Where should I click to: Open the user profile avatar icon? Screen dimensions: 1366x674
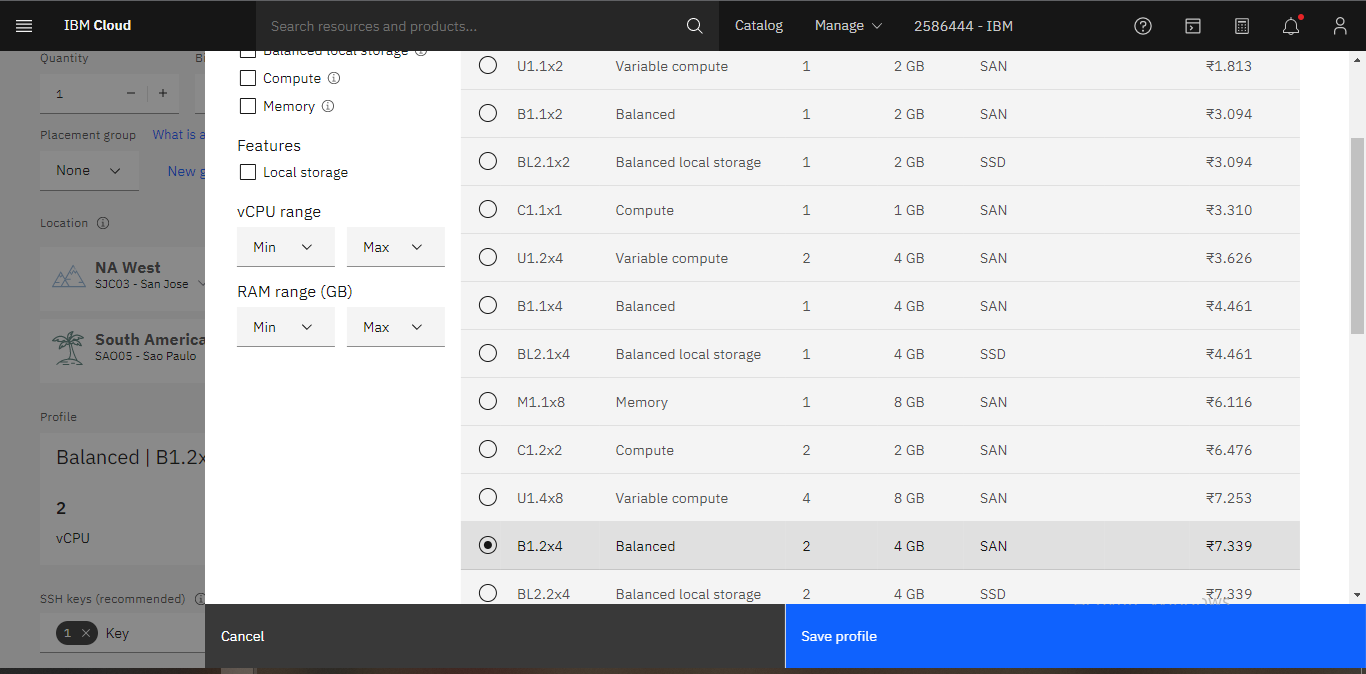tap(1340, 26)
